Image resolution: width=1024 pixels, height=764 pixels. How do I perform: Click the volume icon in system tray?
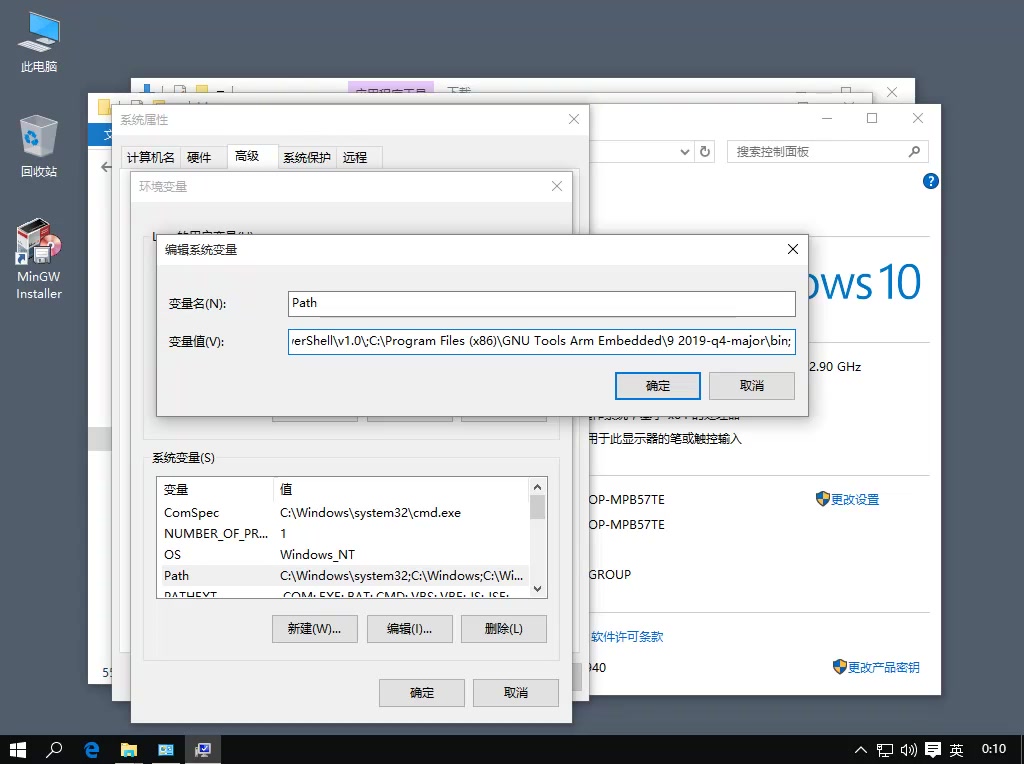pyautogui.click(x=908, y=749)
